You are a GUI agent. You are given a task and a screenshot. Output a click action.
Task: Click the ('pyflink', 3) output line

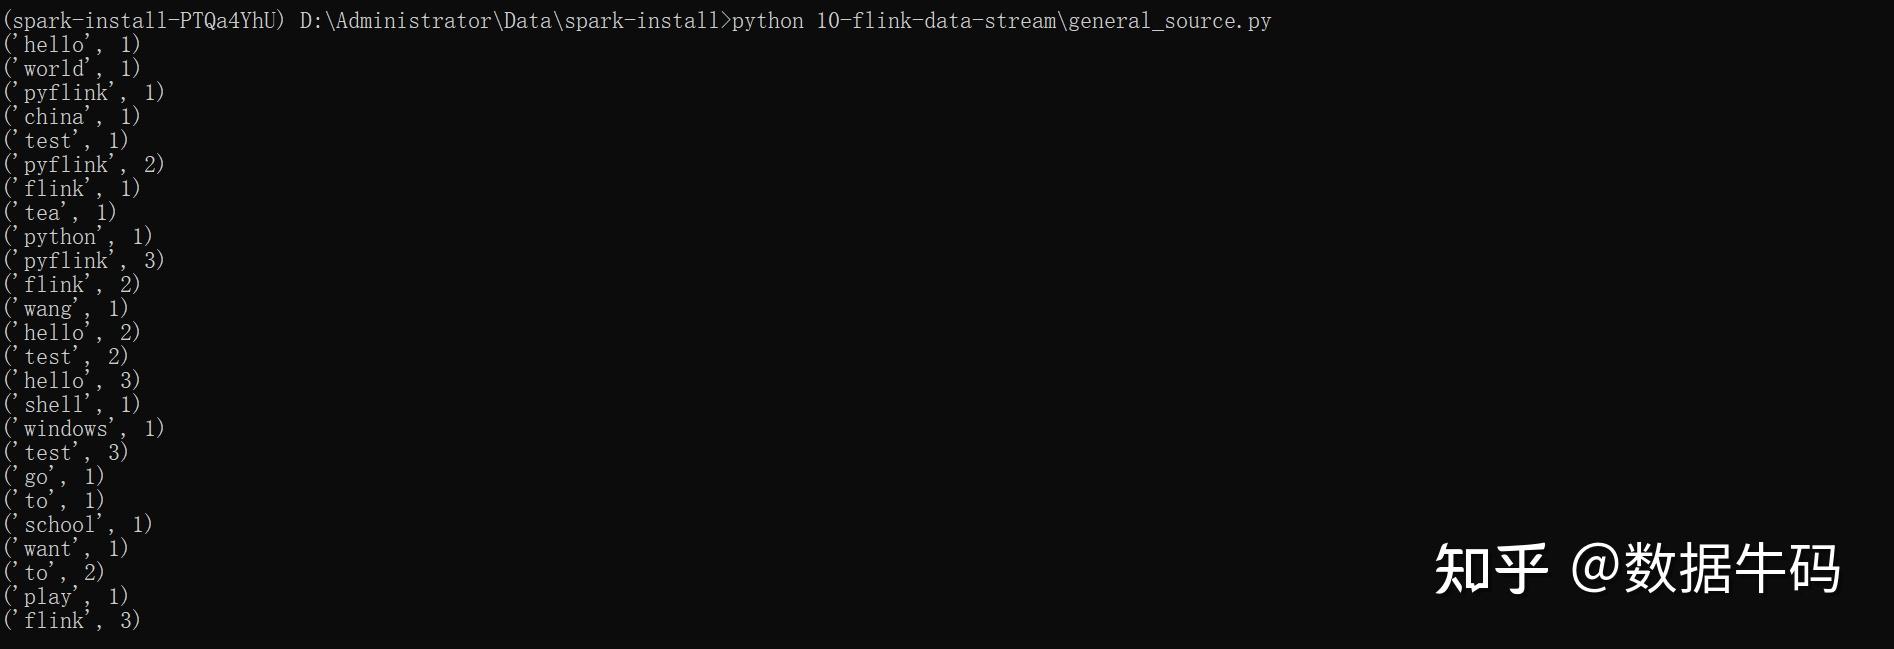[84, 260]
